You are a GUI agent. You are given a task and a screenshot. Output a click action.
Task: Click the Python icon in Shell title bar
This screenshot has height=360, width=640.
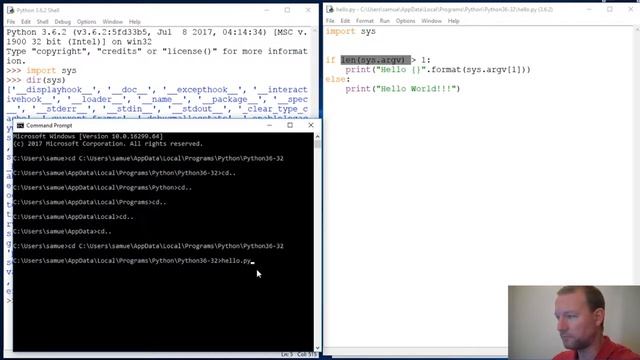coord(10,10)
